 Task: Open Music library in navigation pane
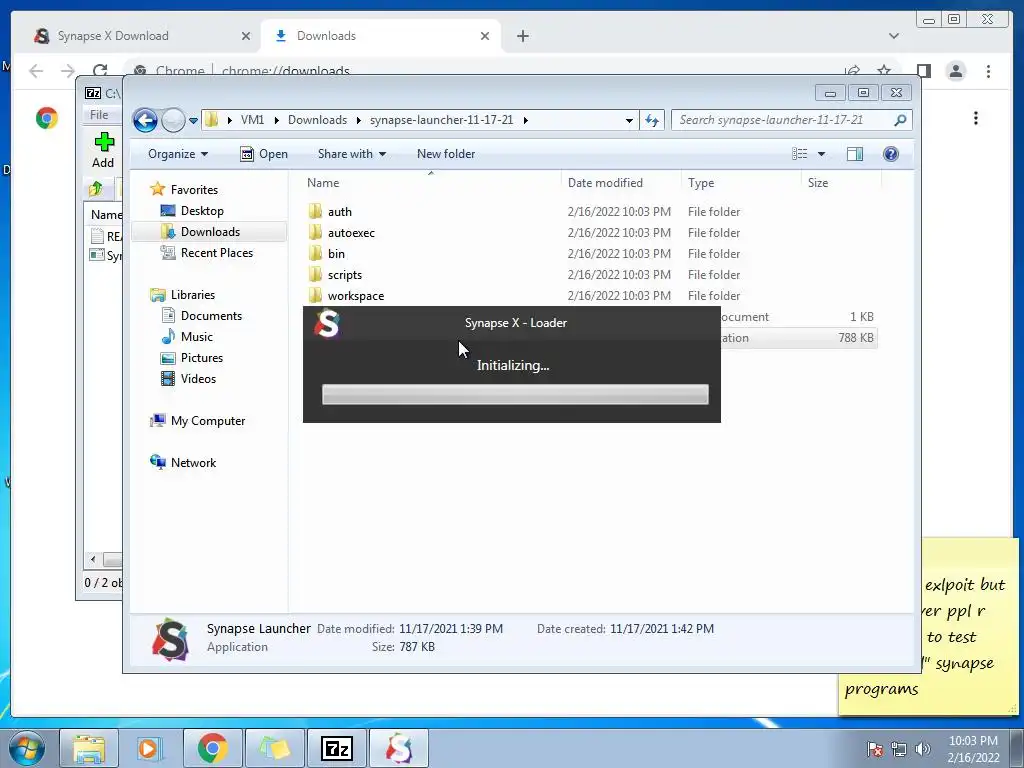[197, 337]
